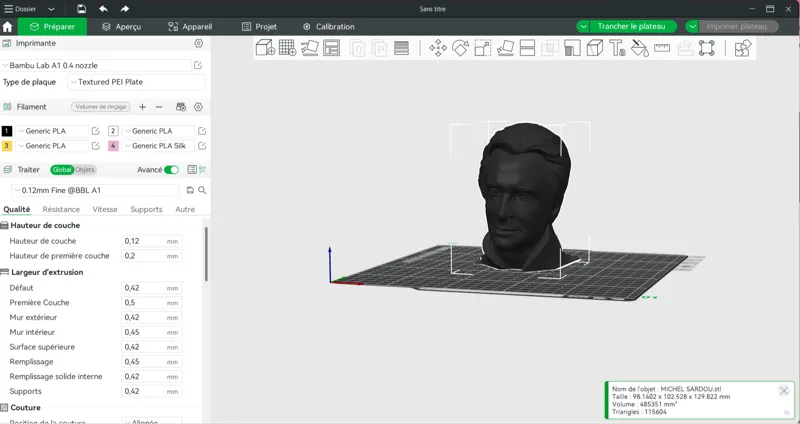Screen dimensions: 800x424
Task: Click the Add object cube icon
Action: coord(265,48)
